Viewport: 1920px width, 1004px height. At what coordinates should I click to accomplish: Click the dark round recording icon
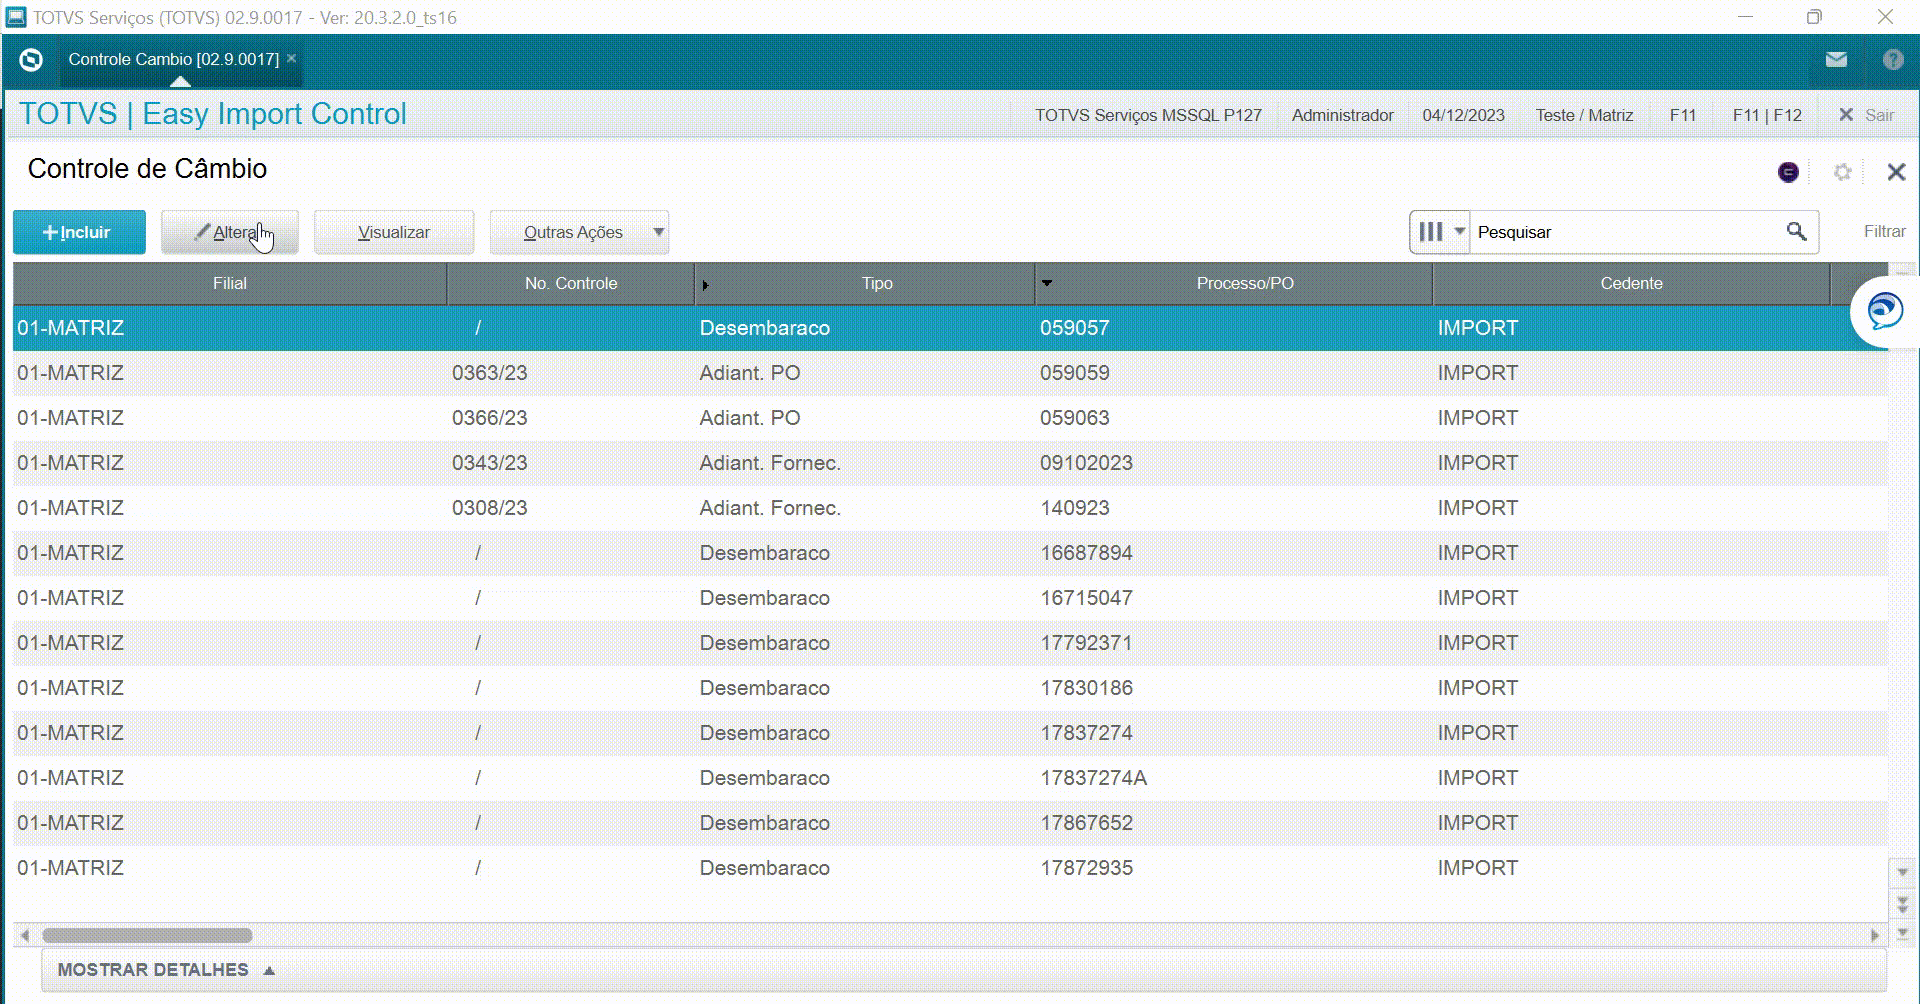(1788, 172)
